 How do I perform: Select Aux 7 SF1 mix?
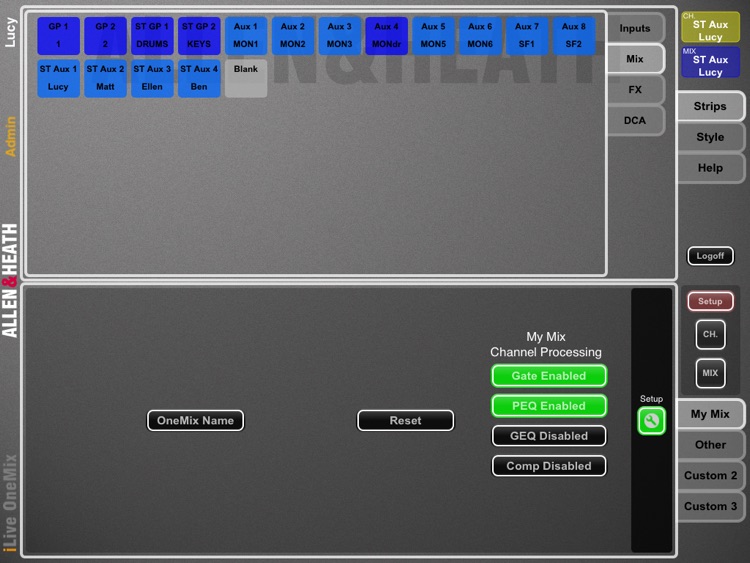(527, 35)
